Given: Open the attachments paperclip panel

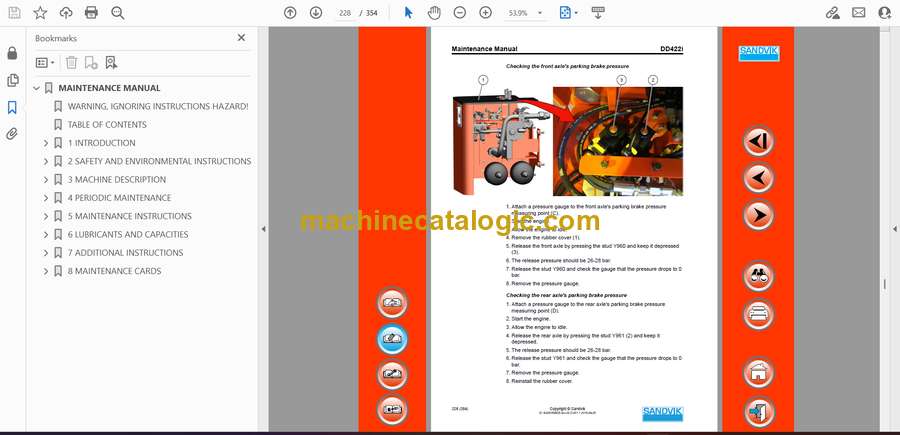Looking at the screenshot, I should [12, 134].
